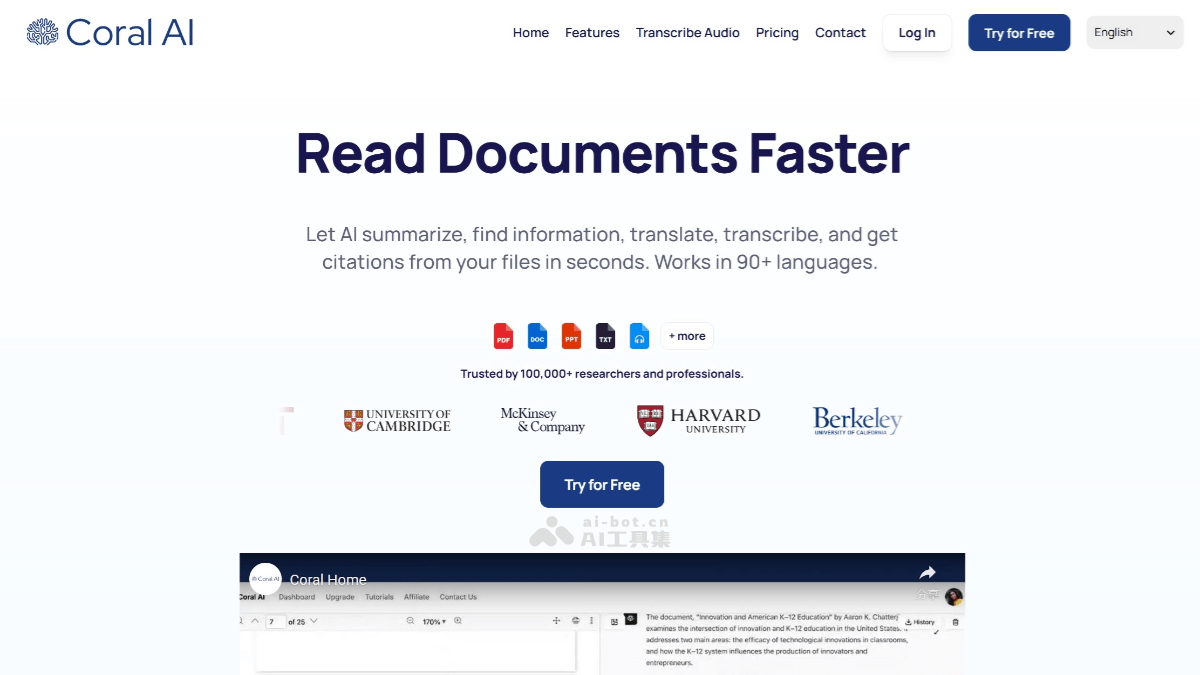The image size is (1200, 675).
Task: Click the video share arrow icon
Action: pyautogui.click(x=927, y=573)
